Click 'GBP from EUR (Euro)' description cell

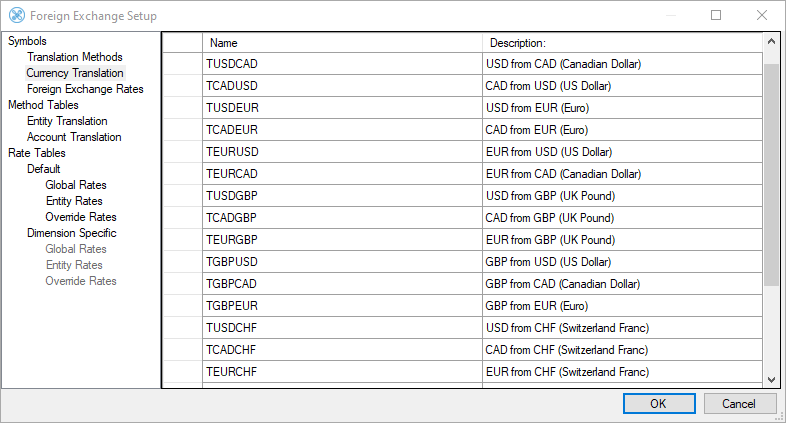click(620, 306)
